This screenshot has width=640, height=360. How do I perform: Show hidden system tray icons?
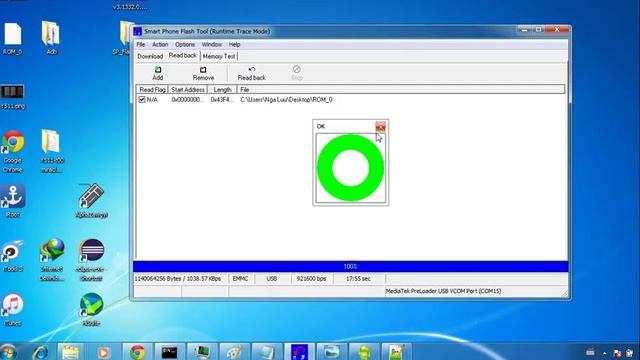pyautogui.click(x=604, y=353)
